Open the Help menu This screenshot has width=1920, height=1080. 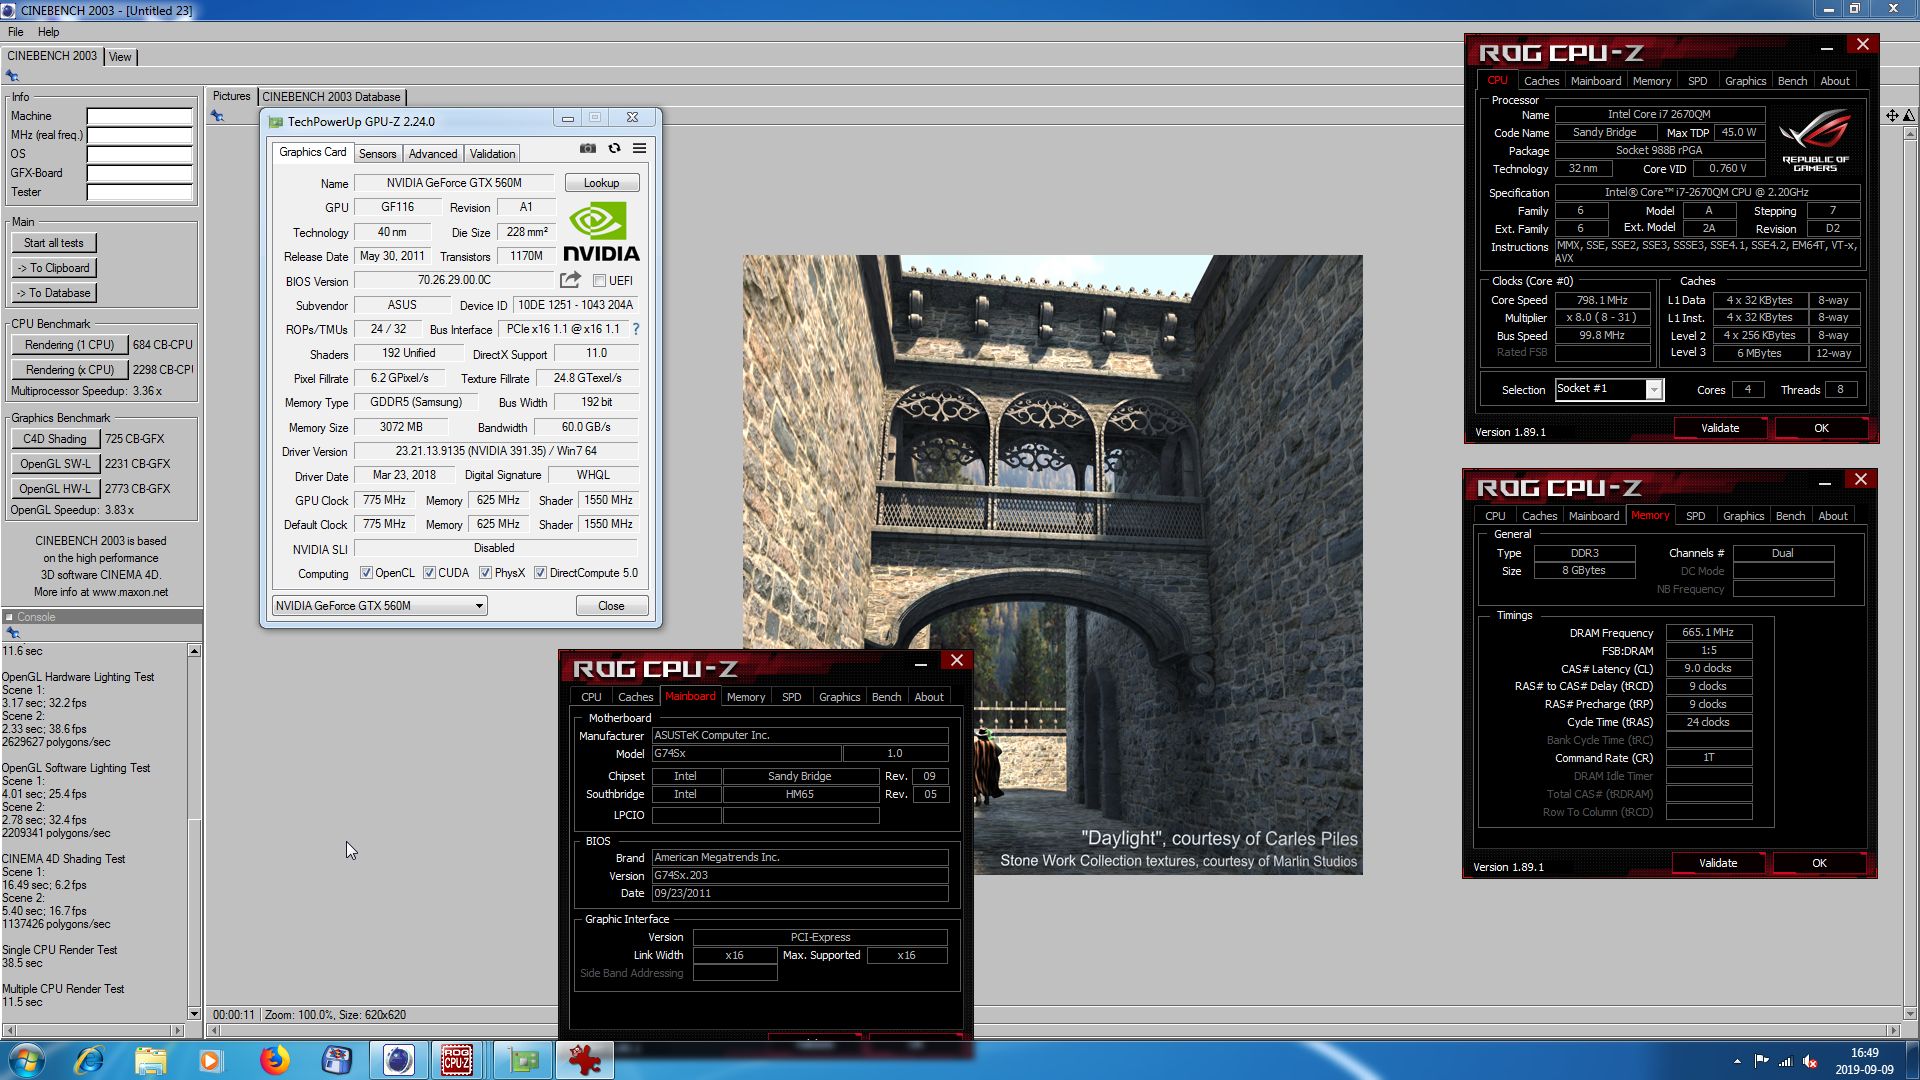click(48, 32)
